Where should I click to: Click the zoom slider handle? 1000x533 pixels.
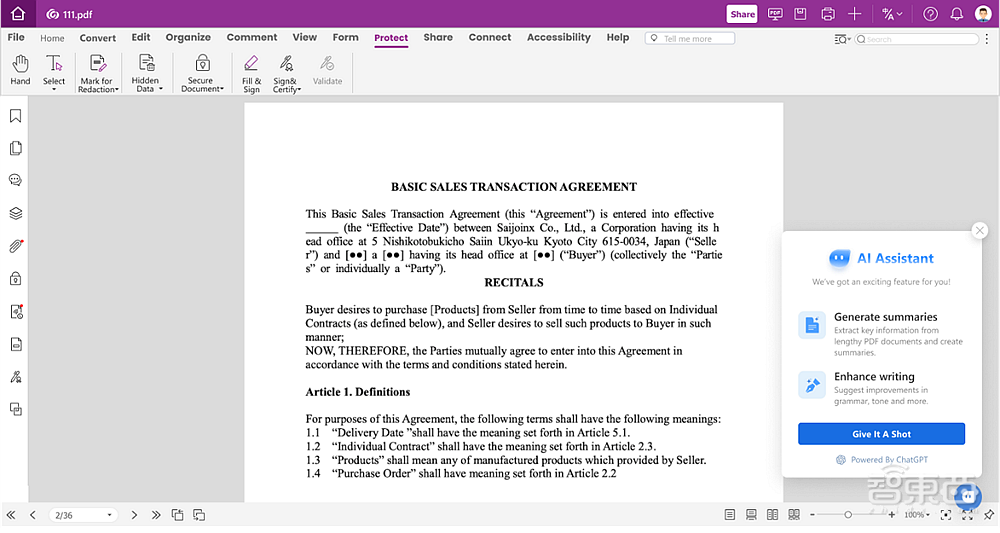848,515
